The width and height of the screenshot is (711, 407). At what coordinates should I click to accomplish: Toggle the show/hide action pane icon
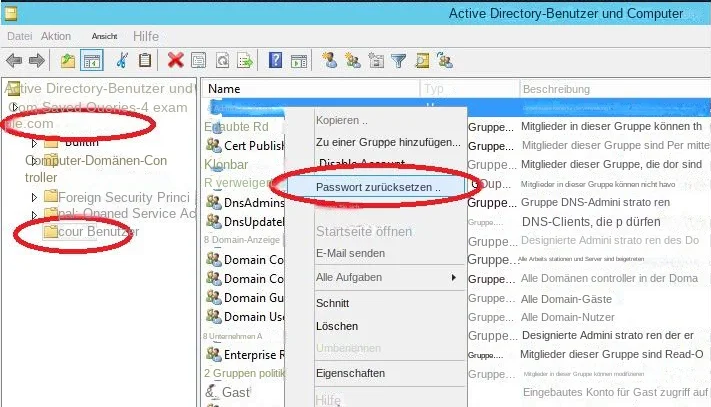click(299, 61)
